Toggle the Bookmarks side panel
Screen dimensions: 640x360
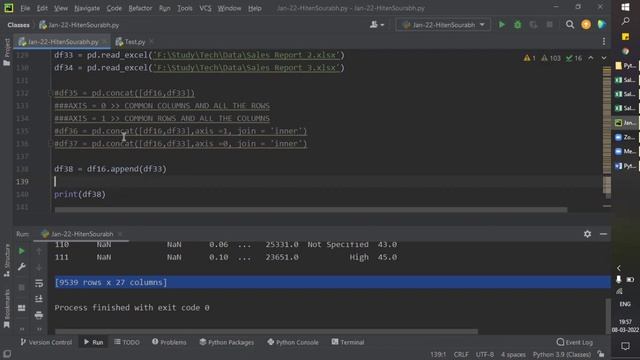pyautogui.click(x=7, y=308)
